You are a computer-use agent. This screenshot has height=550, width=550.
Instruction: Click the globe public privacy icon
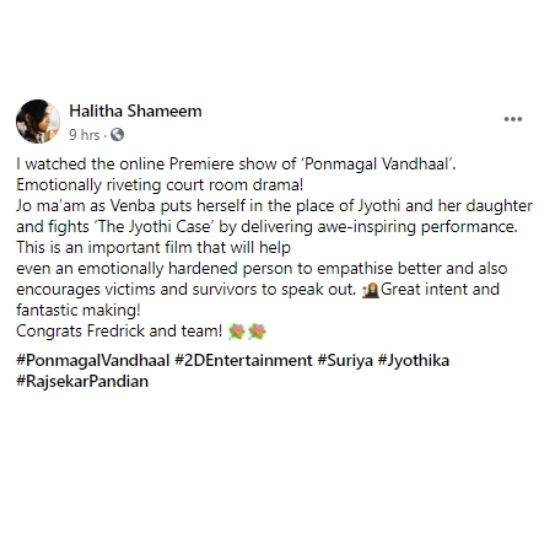pyautogui.click(x=117, y=134)
